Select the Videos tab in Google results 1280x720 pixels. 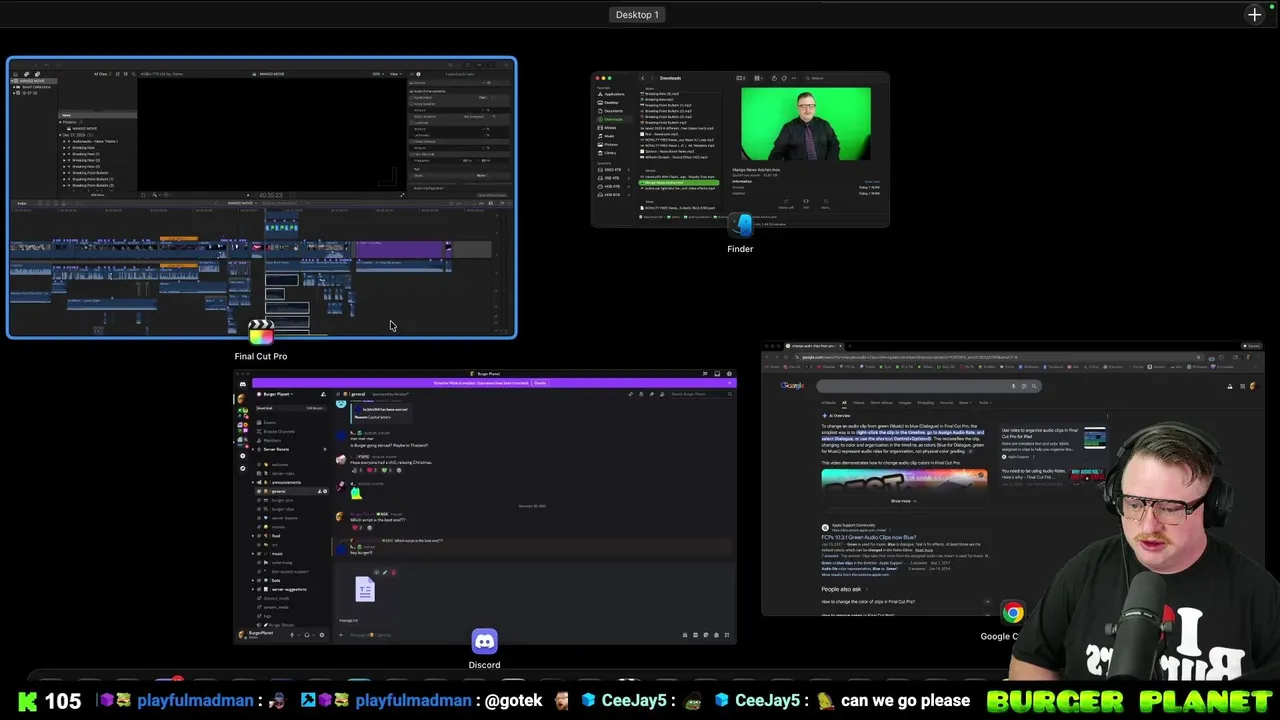858,403
